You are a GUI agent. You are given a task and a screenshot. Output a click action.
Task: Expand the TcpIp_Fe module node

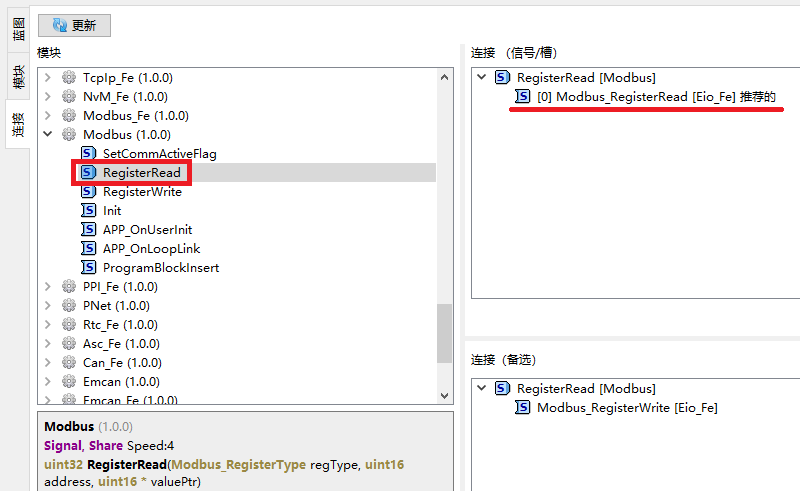tap(47, 77)
